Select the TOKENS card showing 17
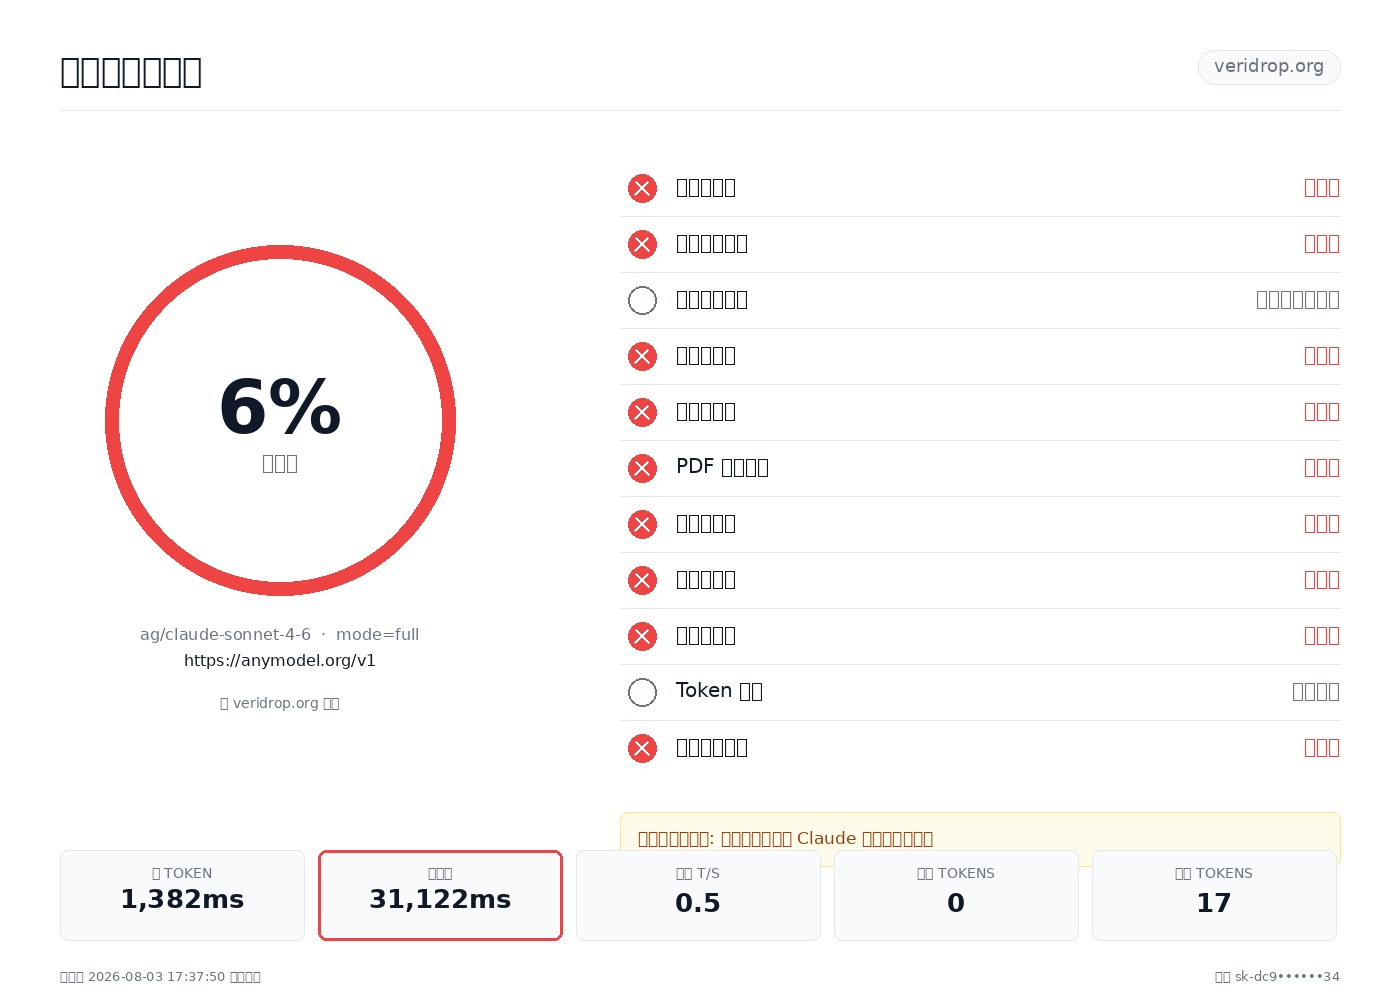The image size is (1400, 1000). tap(1214, 895)
